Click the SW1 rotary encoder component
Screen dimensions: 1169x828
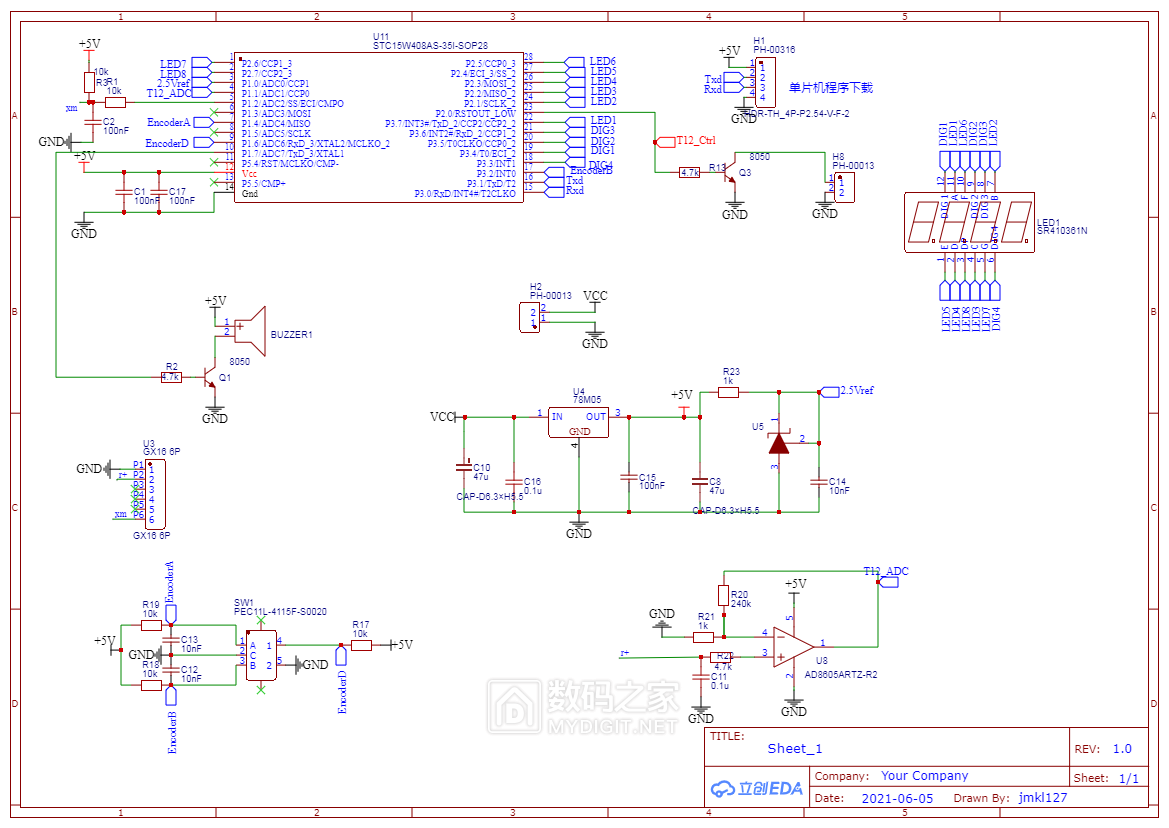click(261, 654)
